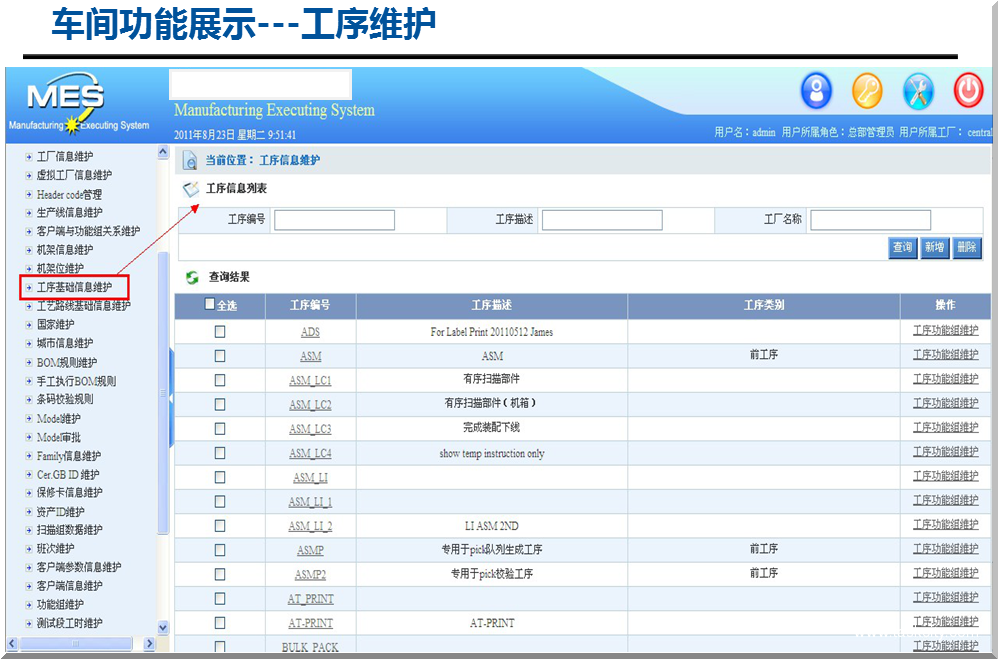Click the icon beside 工序信息列表 heading
This screenshot has height=659, width=998.
191,189
